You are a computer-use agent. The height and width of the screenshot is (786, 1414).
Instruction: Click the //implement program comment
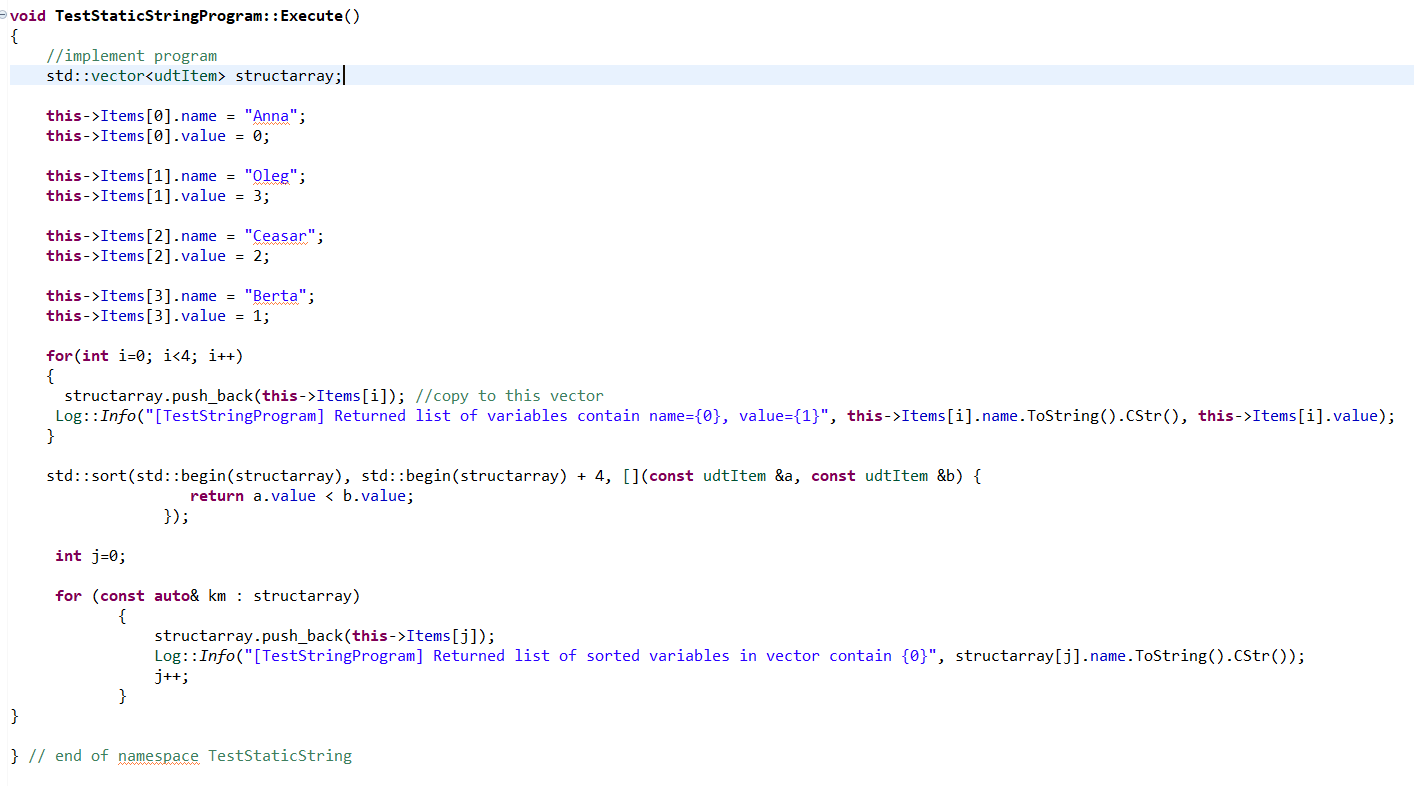pyautogui.click(x=131, y=56)
